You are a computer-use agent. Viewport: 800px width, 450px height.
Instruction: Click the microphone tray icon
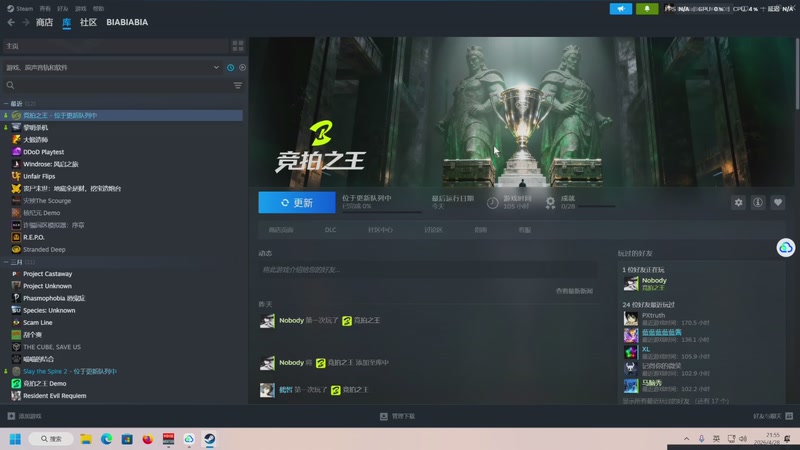pos(702,439)
